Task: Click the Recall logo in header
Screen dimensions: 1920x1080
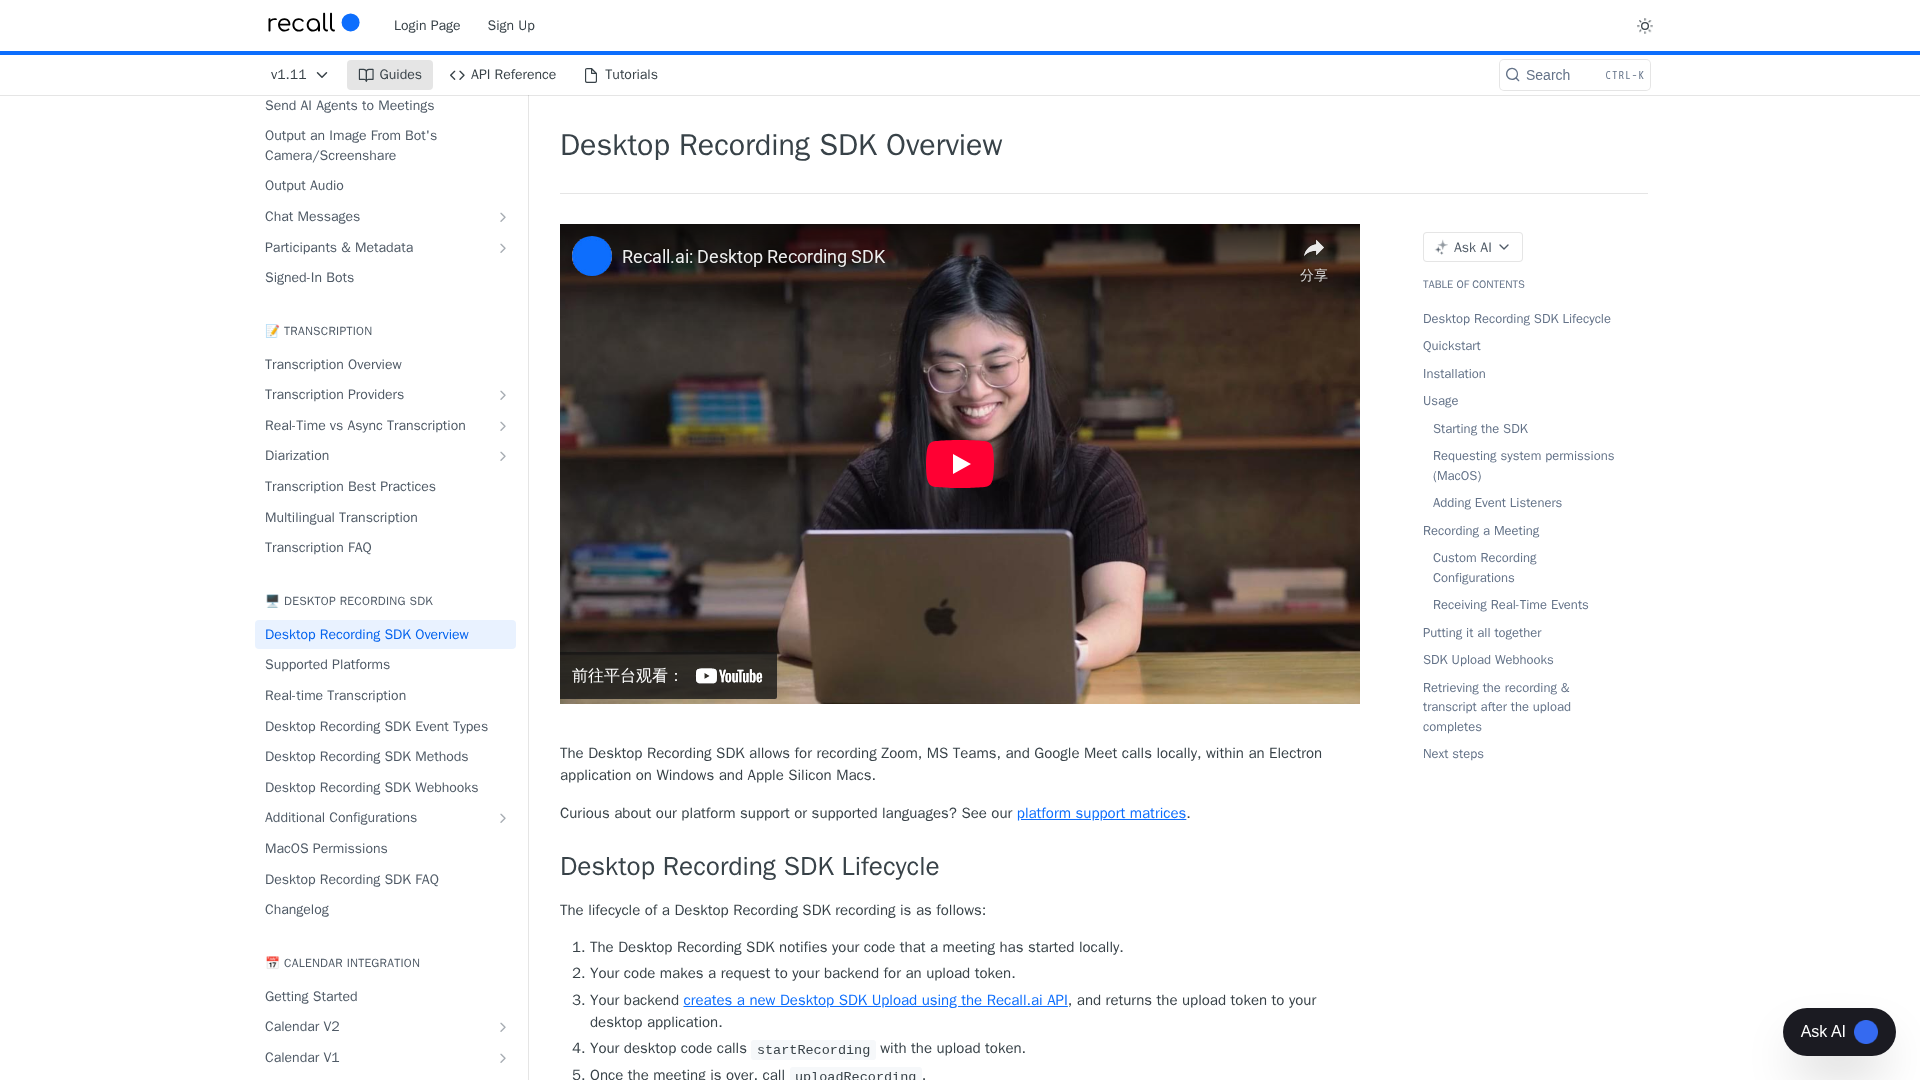Action: tap(313, 23)
